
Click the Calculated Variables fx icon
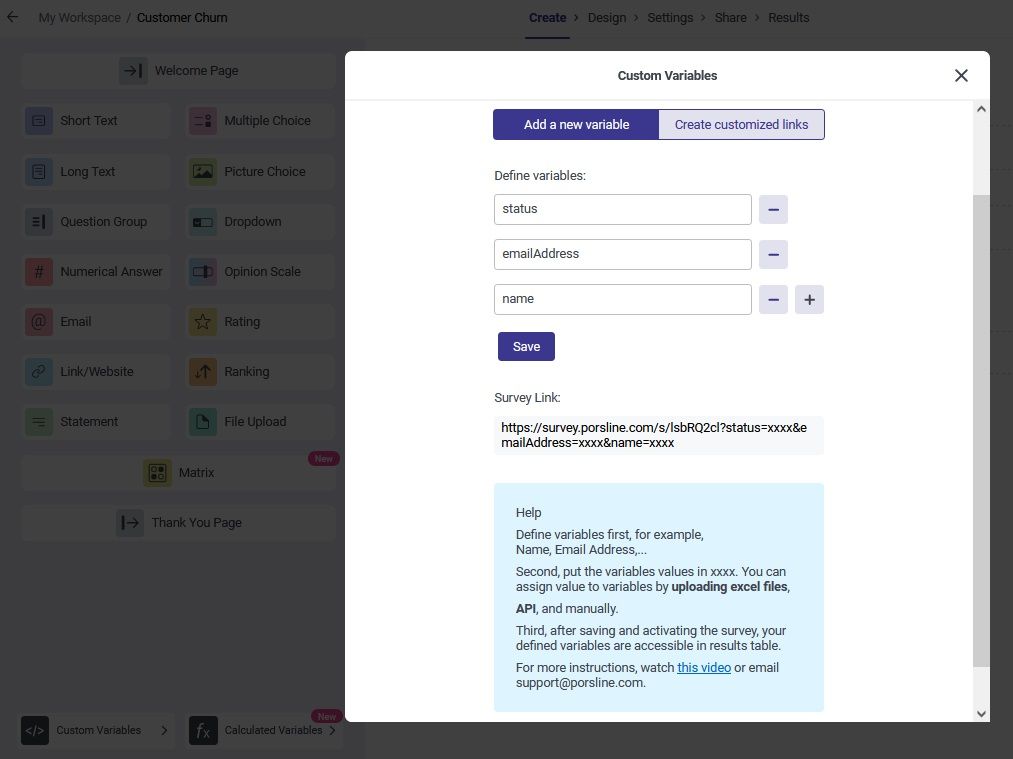tap(203, 731)
